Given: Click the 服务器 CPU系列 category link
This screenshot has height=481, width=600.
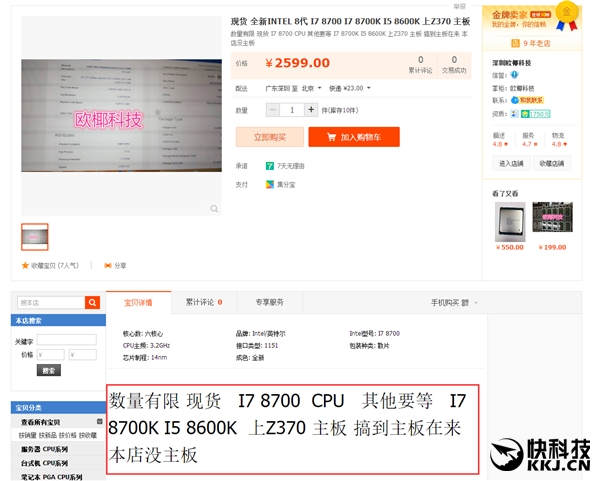Looking at the screenshot, I should coord(44,449).
